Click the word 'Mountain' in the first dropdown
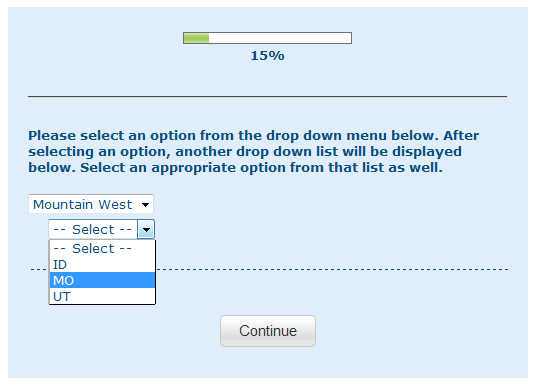The height and width of the screenshot is (386, 535). point(63,204)
